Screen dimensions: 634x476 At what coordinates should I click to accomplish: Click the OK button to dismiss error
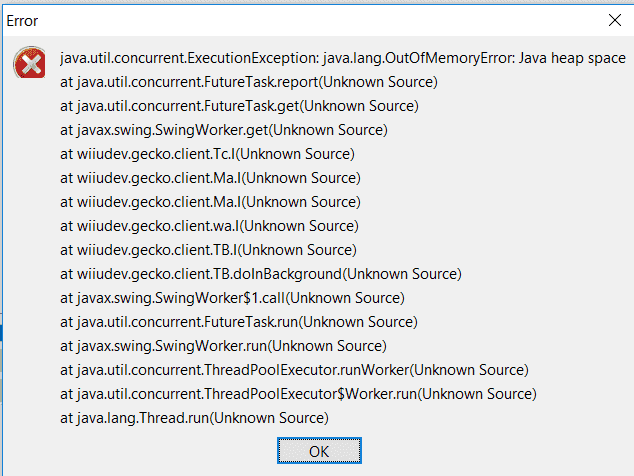point(319,451)
